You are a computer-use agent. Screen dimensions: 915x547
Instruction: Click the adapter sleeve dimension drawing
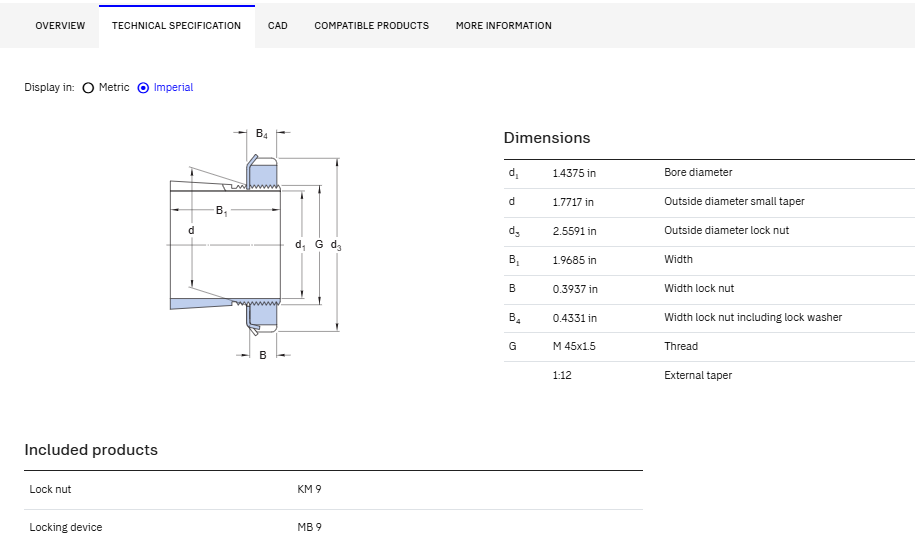(x=254, y=242)
